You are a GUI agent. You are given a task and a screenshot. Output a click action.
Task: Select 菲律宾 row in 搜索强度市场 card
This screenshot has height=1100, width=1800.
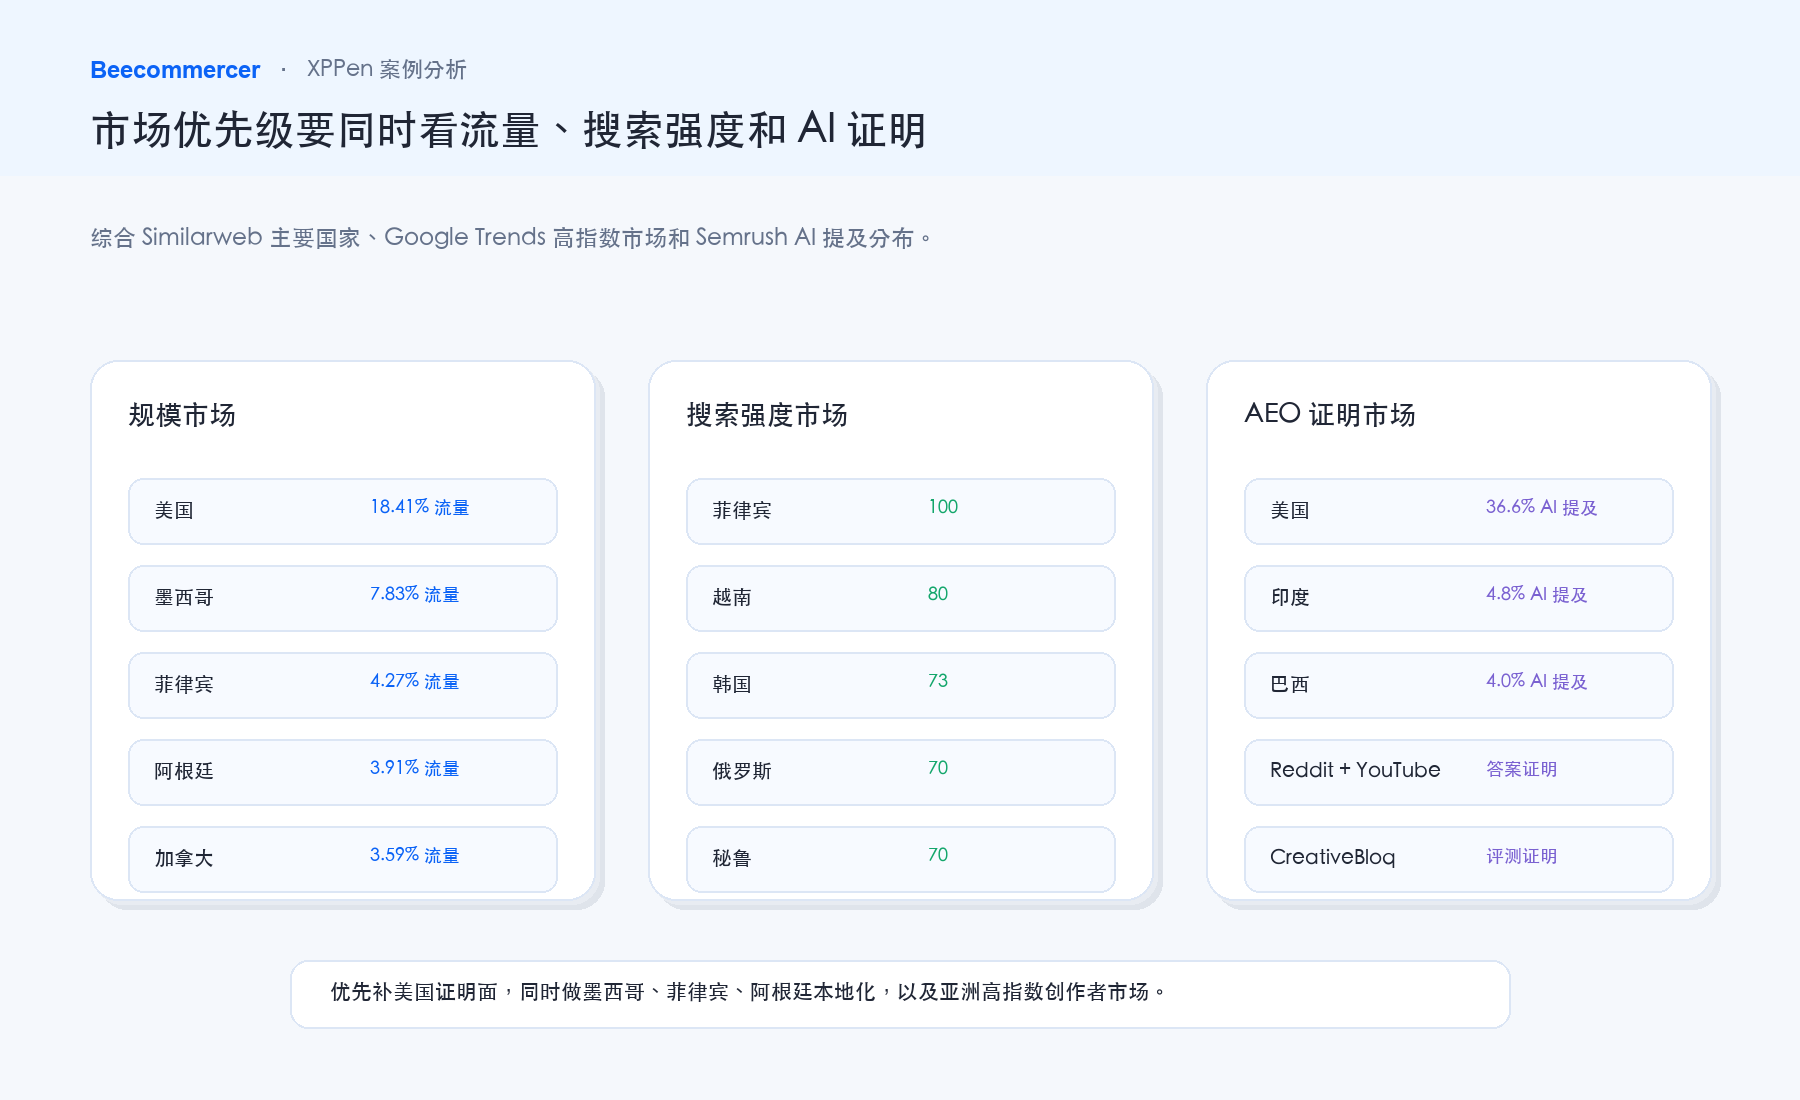coord(901,511)
